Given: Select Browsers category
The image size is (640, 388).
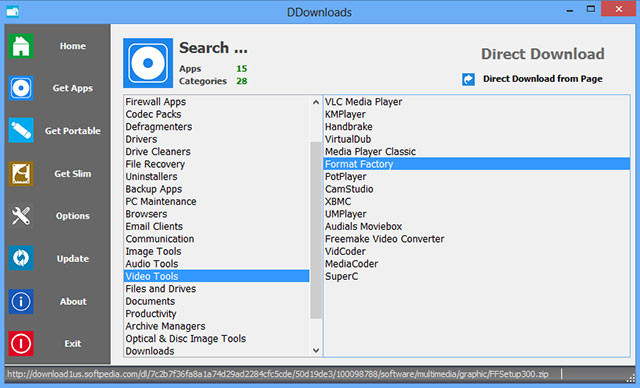Looking at the screenshot, I should tap(217, 214).
